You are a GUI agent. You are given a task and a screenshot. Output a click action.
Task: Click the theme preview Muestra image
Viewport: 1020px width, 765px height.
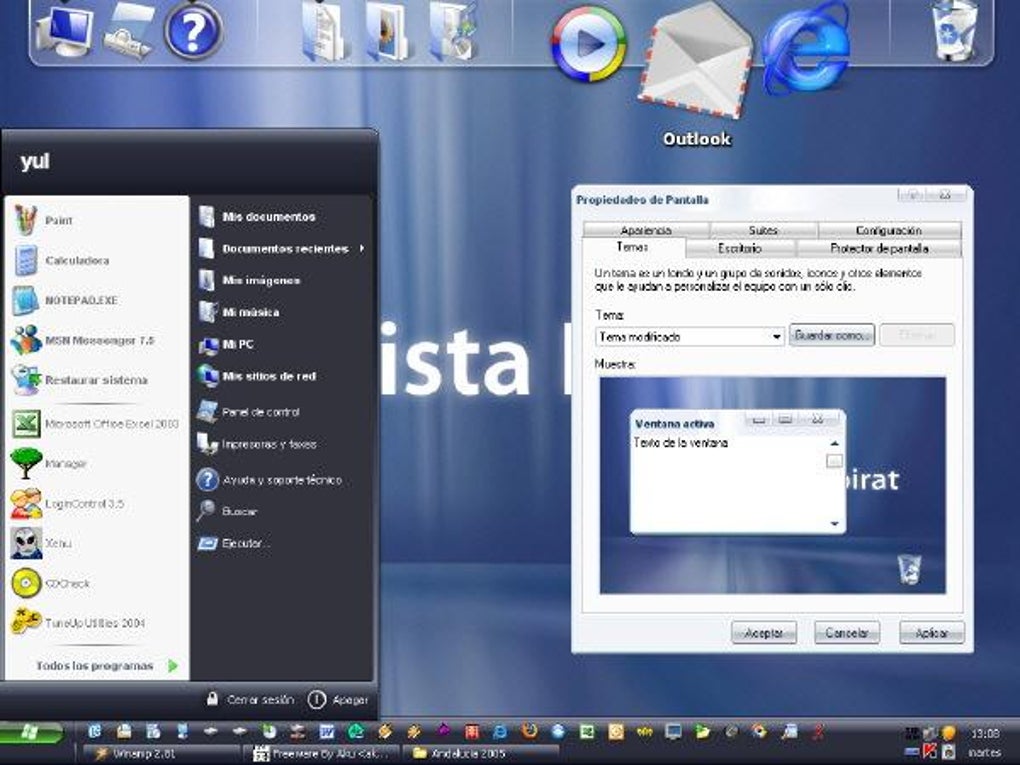pos(772,485)
